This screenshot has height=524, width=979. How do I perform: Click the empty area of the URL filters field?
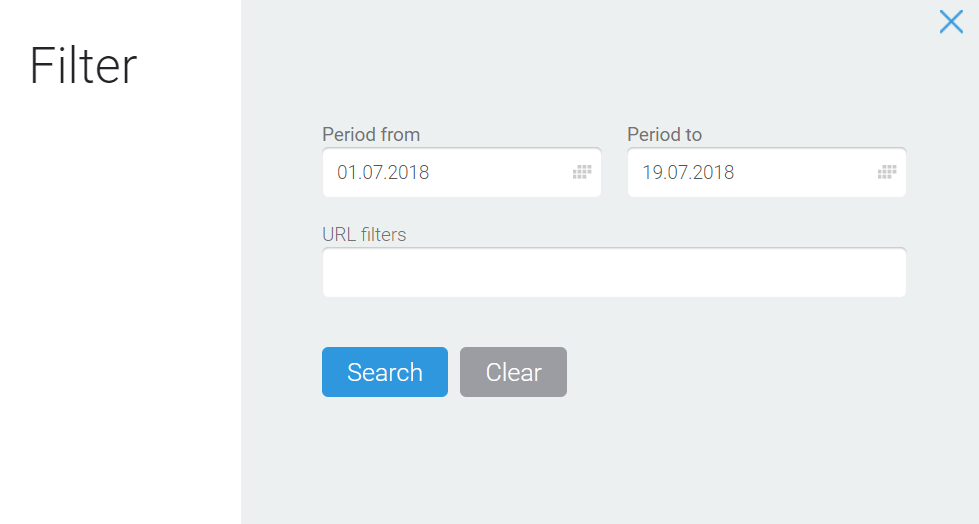[x=614, y=272]
